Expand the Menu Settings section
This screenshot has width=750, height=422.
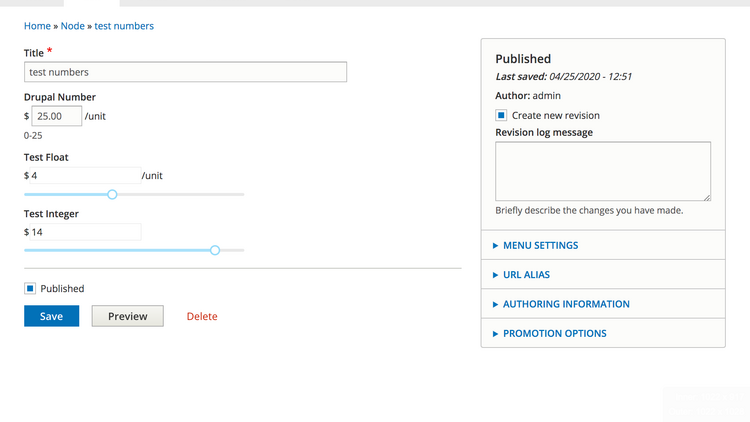click(540, 245)
